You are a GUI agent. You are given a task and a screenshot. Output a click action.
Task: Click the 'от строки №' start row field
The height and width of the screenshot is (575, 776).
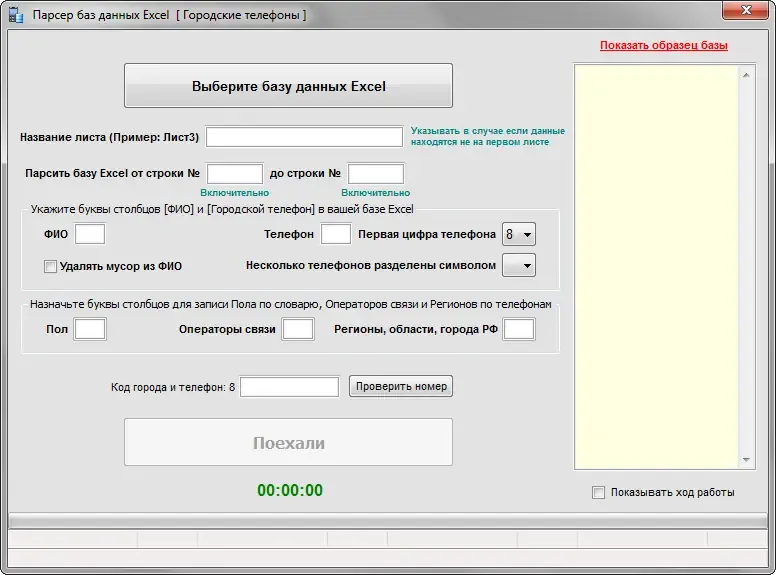click(x=235, y=174)
